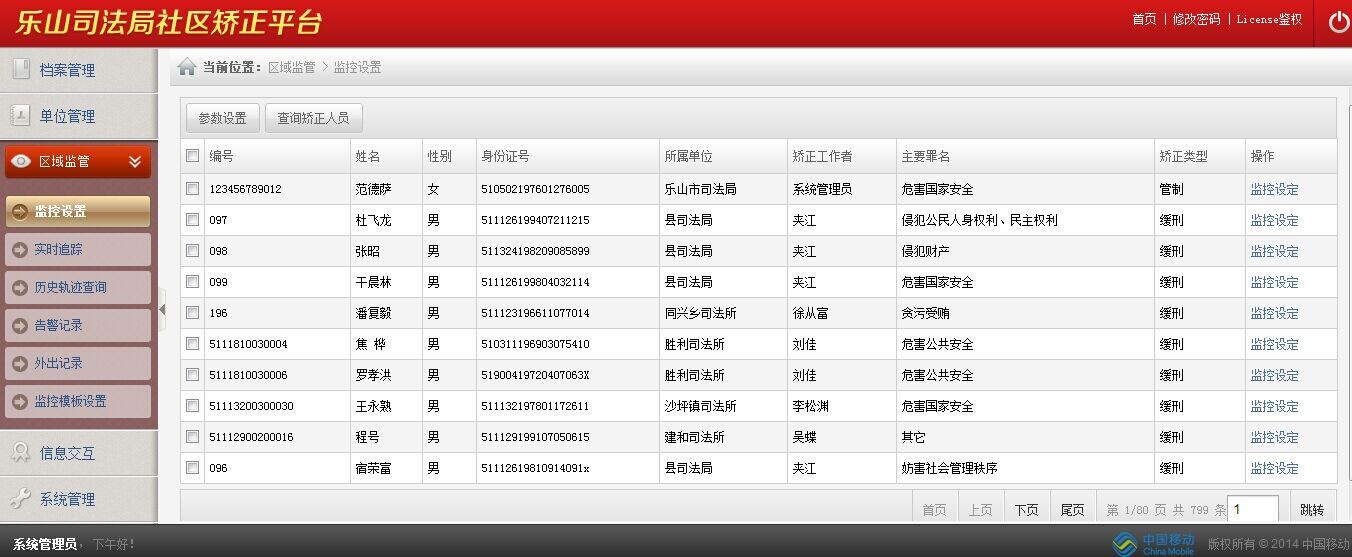The height and width of the screenshot is (557, 1352).
Task: Click 监控设定 link for 张昭
Action: [1274, 251]
